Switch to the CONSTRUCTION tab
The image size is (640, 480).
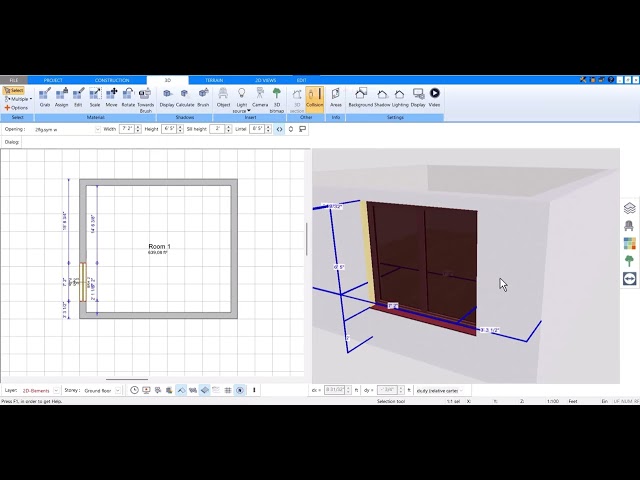(x=112, y=80)
